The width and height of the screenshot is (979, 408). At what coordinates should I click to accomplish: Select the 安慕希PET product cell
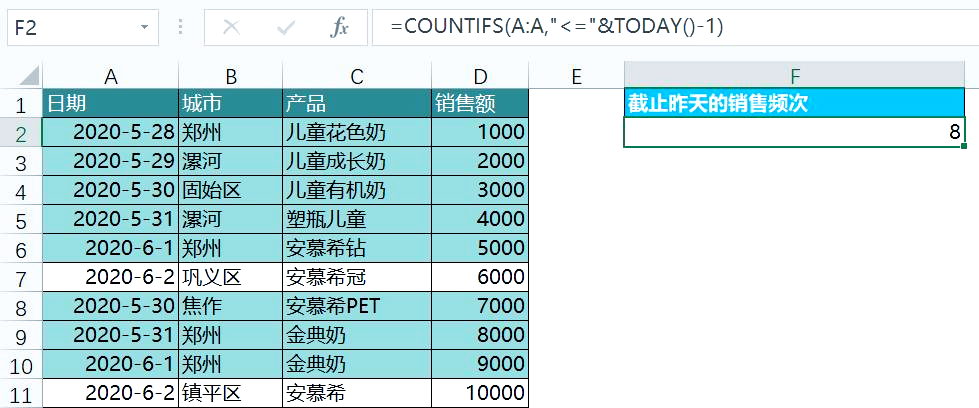pos(357,307)
